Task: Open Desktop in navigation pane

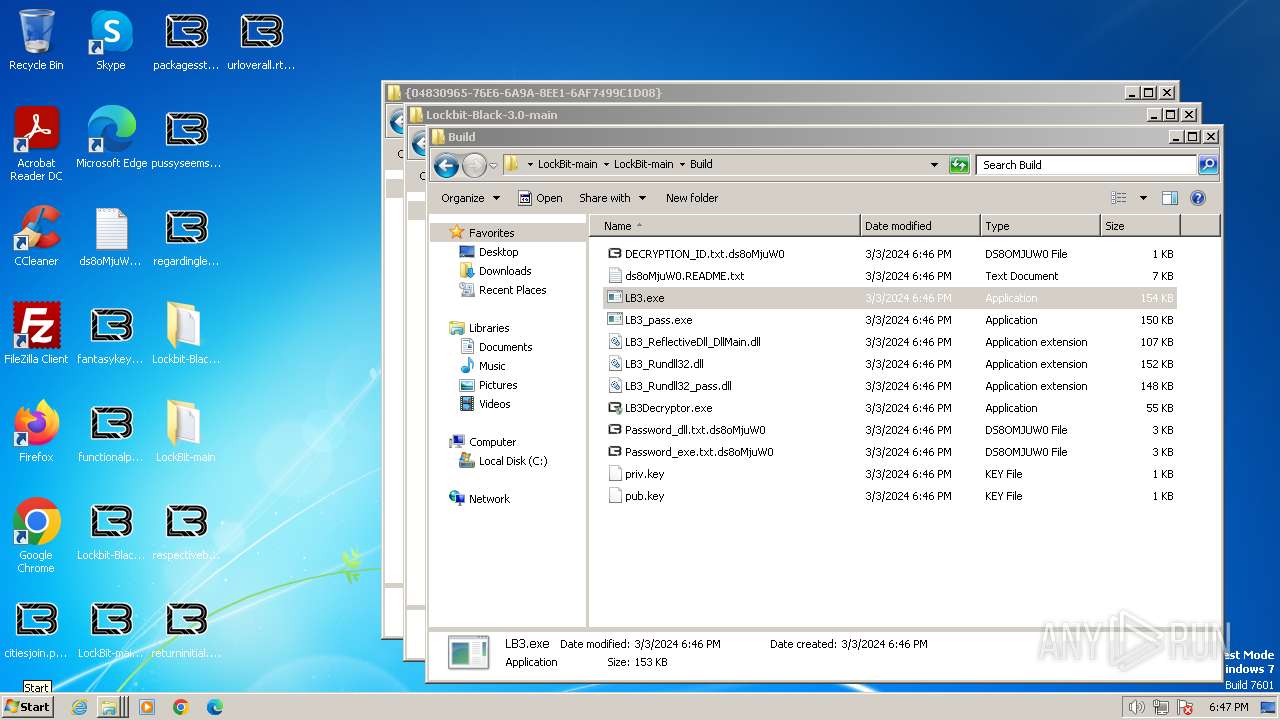Action: (x=498, y=252)
